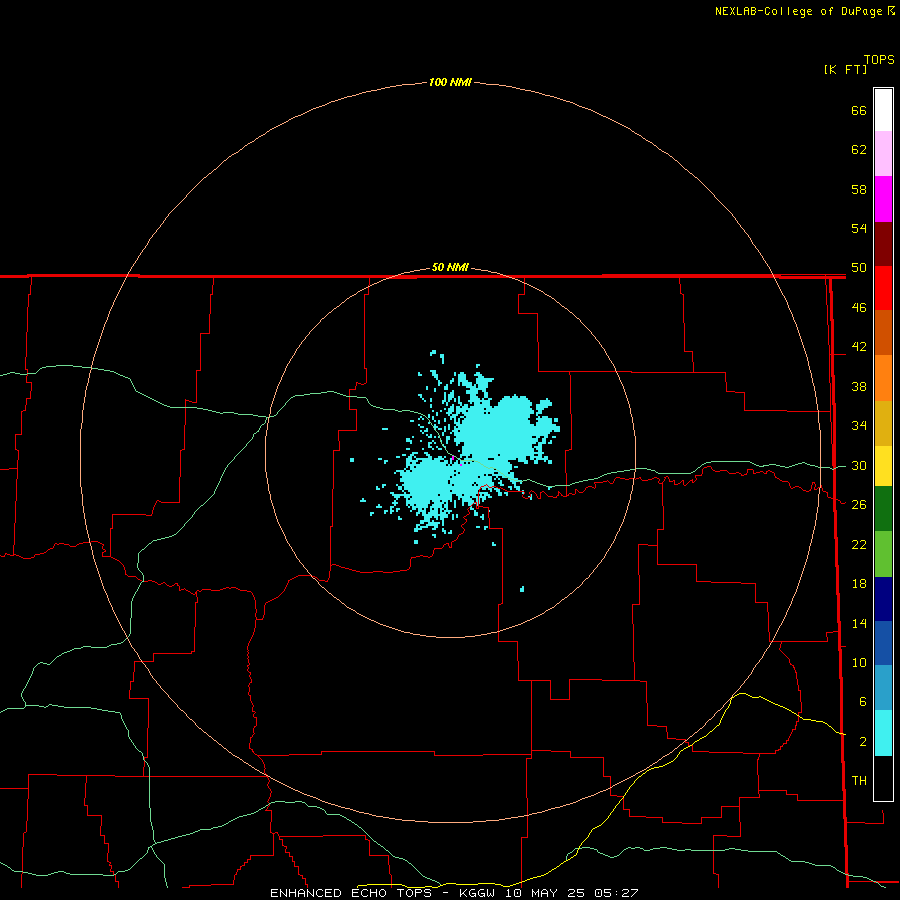The height and width of the screenshot is (900, 900).
Task: Click the 26 scale label
Action: pos(859,505)
